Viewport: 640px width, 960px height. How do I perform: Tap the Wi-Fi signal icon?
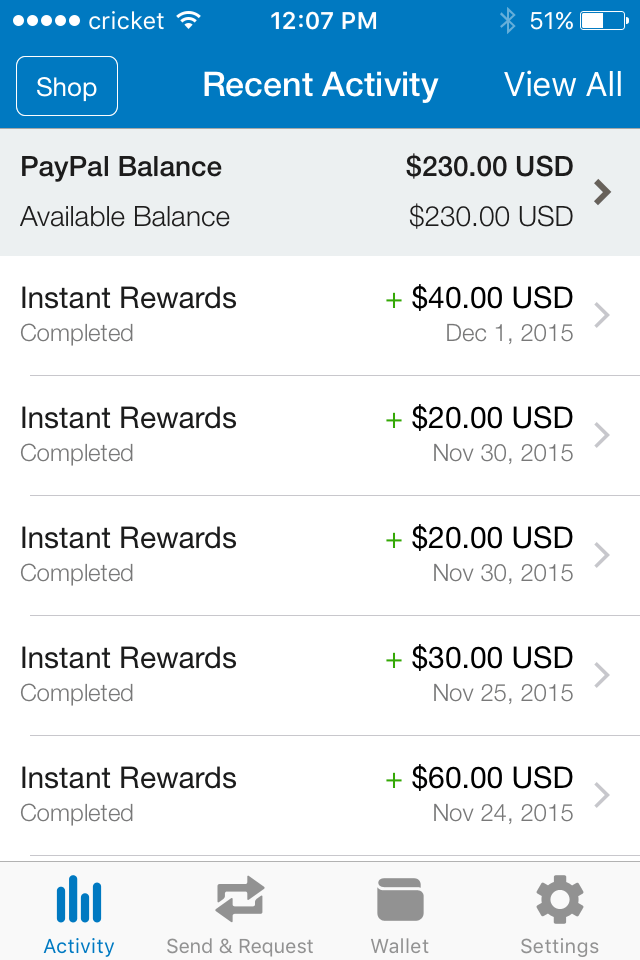[189, 20]
